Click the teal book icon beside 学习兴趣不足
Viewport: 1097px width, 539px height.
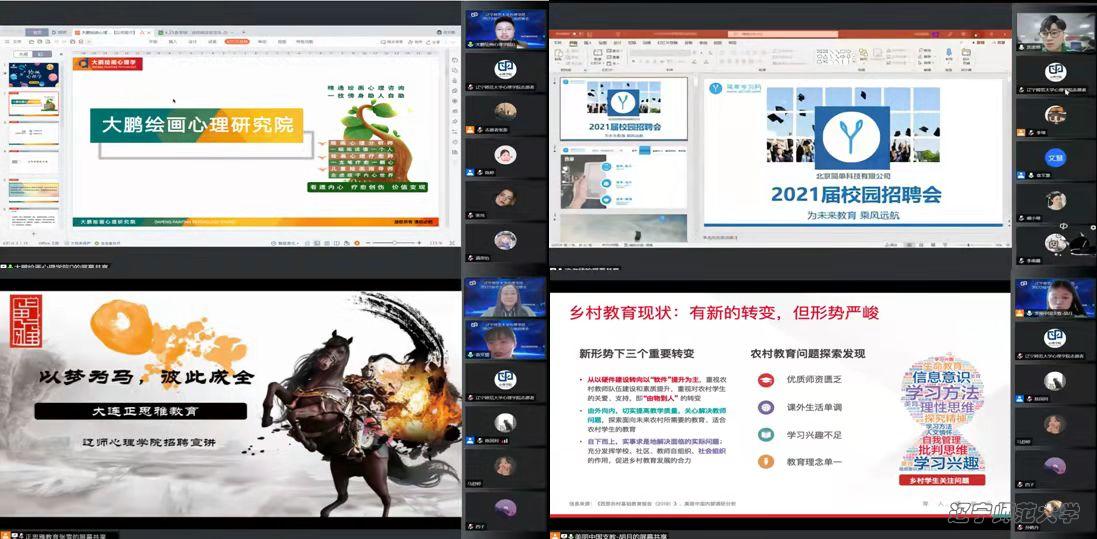coord(766,435)
